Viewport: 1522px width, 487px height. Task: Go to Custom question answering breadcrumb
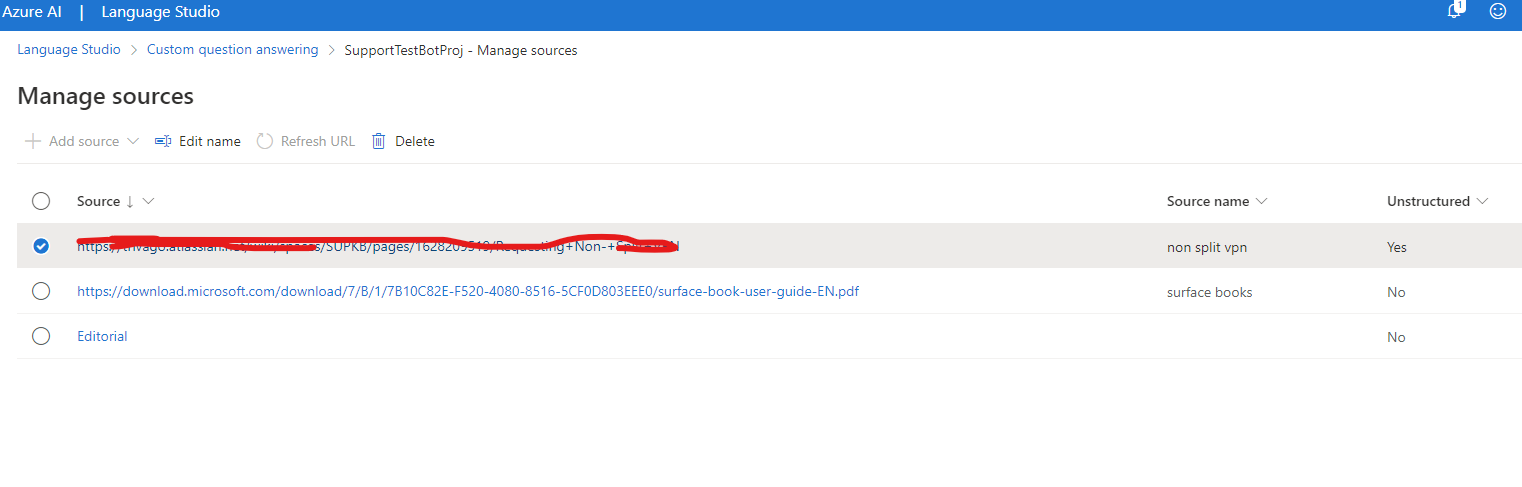(x=232, y=49)
